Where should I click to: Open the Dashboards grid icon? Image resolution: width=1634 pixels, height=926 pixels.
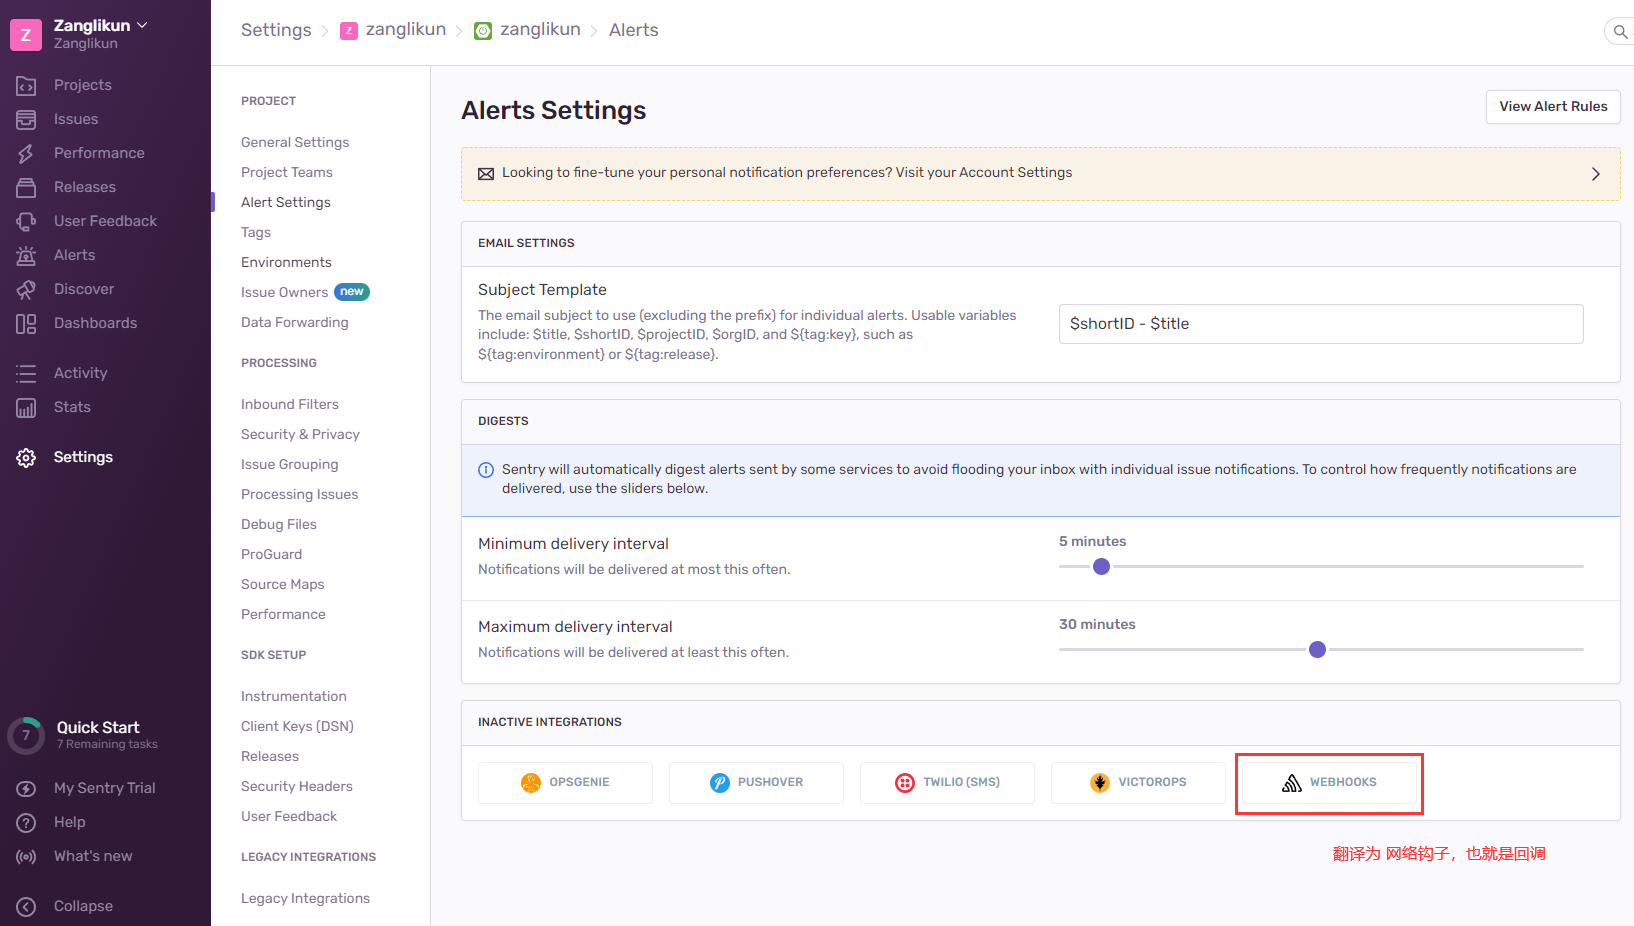[26, 324]
